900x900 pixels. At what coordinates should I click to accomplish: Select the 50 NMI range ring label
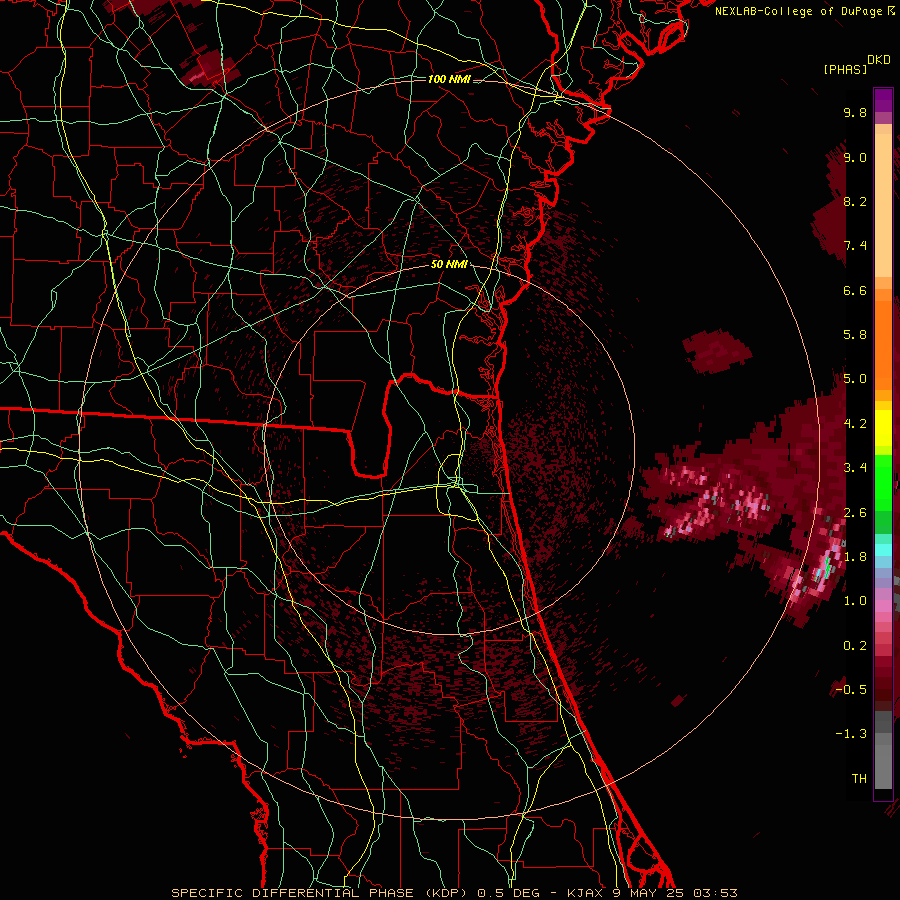[449, 264]
